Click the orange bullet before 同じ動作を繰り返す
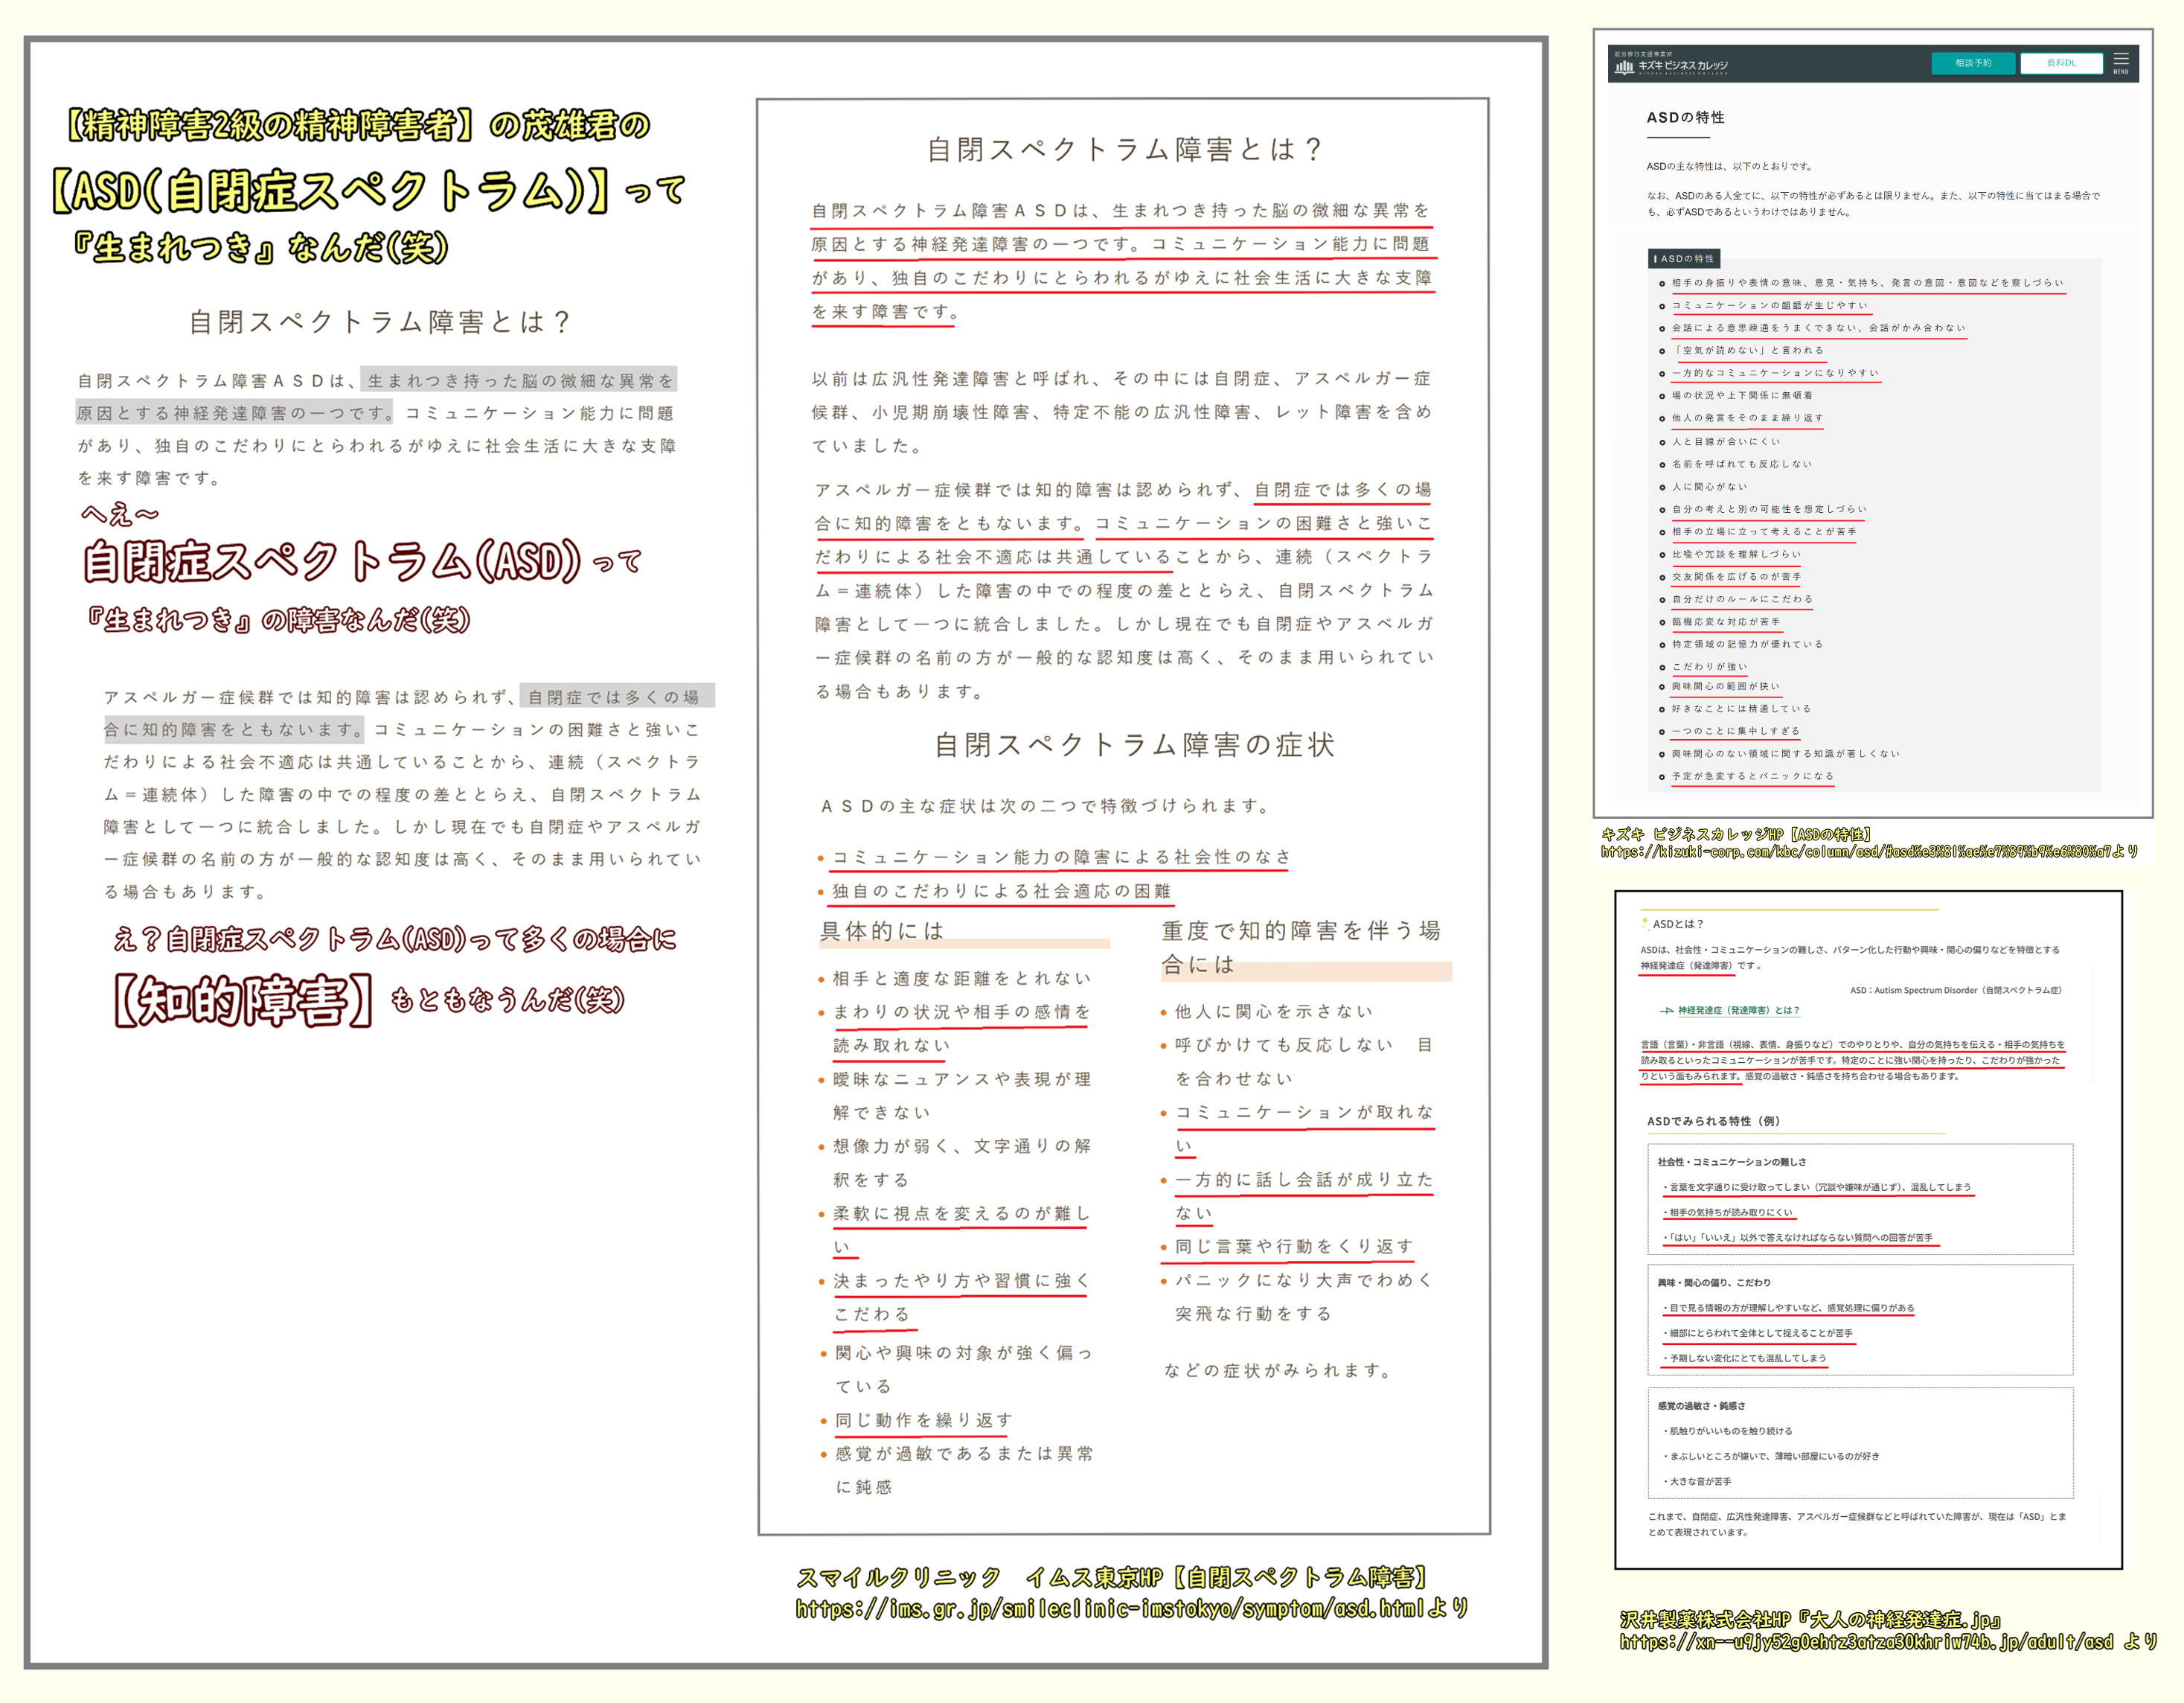This screenshot has height=1703, width=2184. pyautogui.click(x=822, y=1421)
